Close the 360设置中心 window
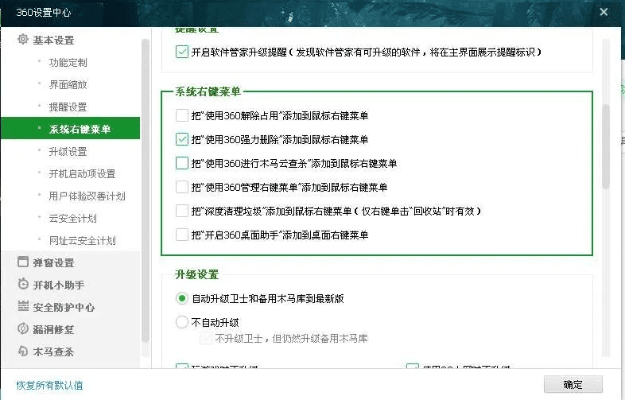The width and height of the screenshot is (625, 400). click(x=603, y=12)
